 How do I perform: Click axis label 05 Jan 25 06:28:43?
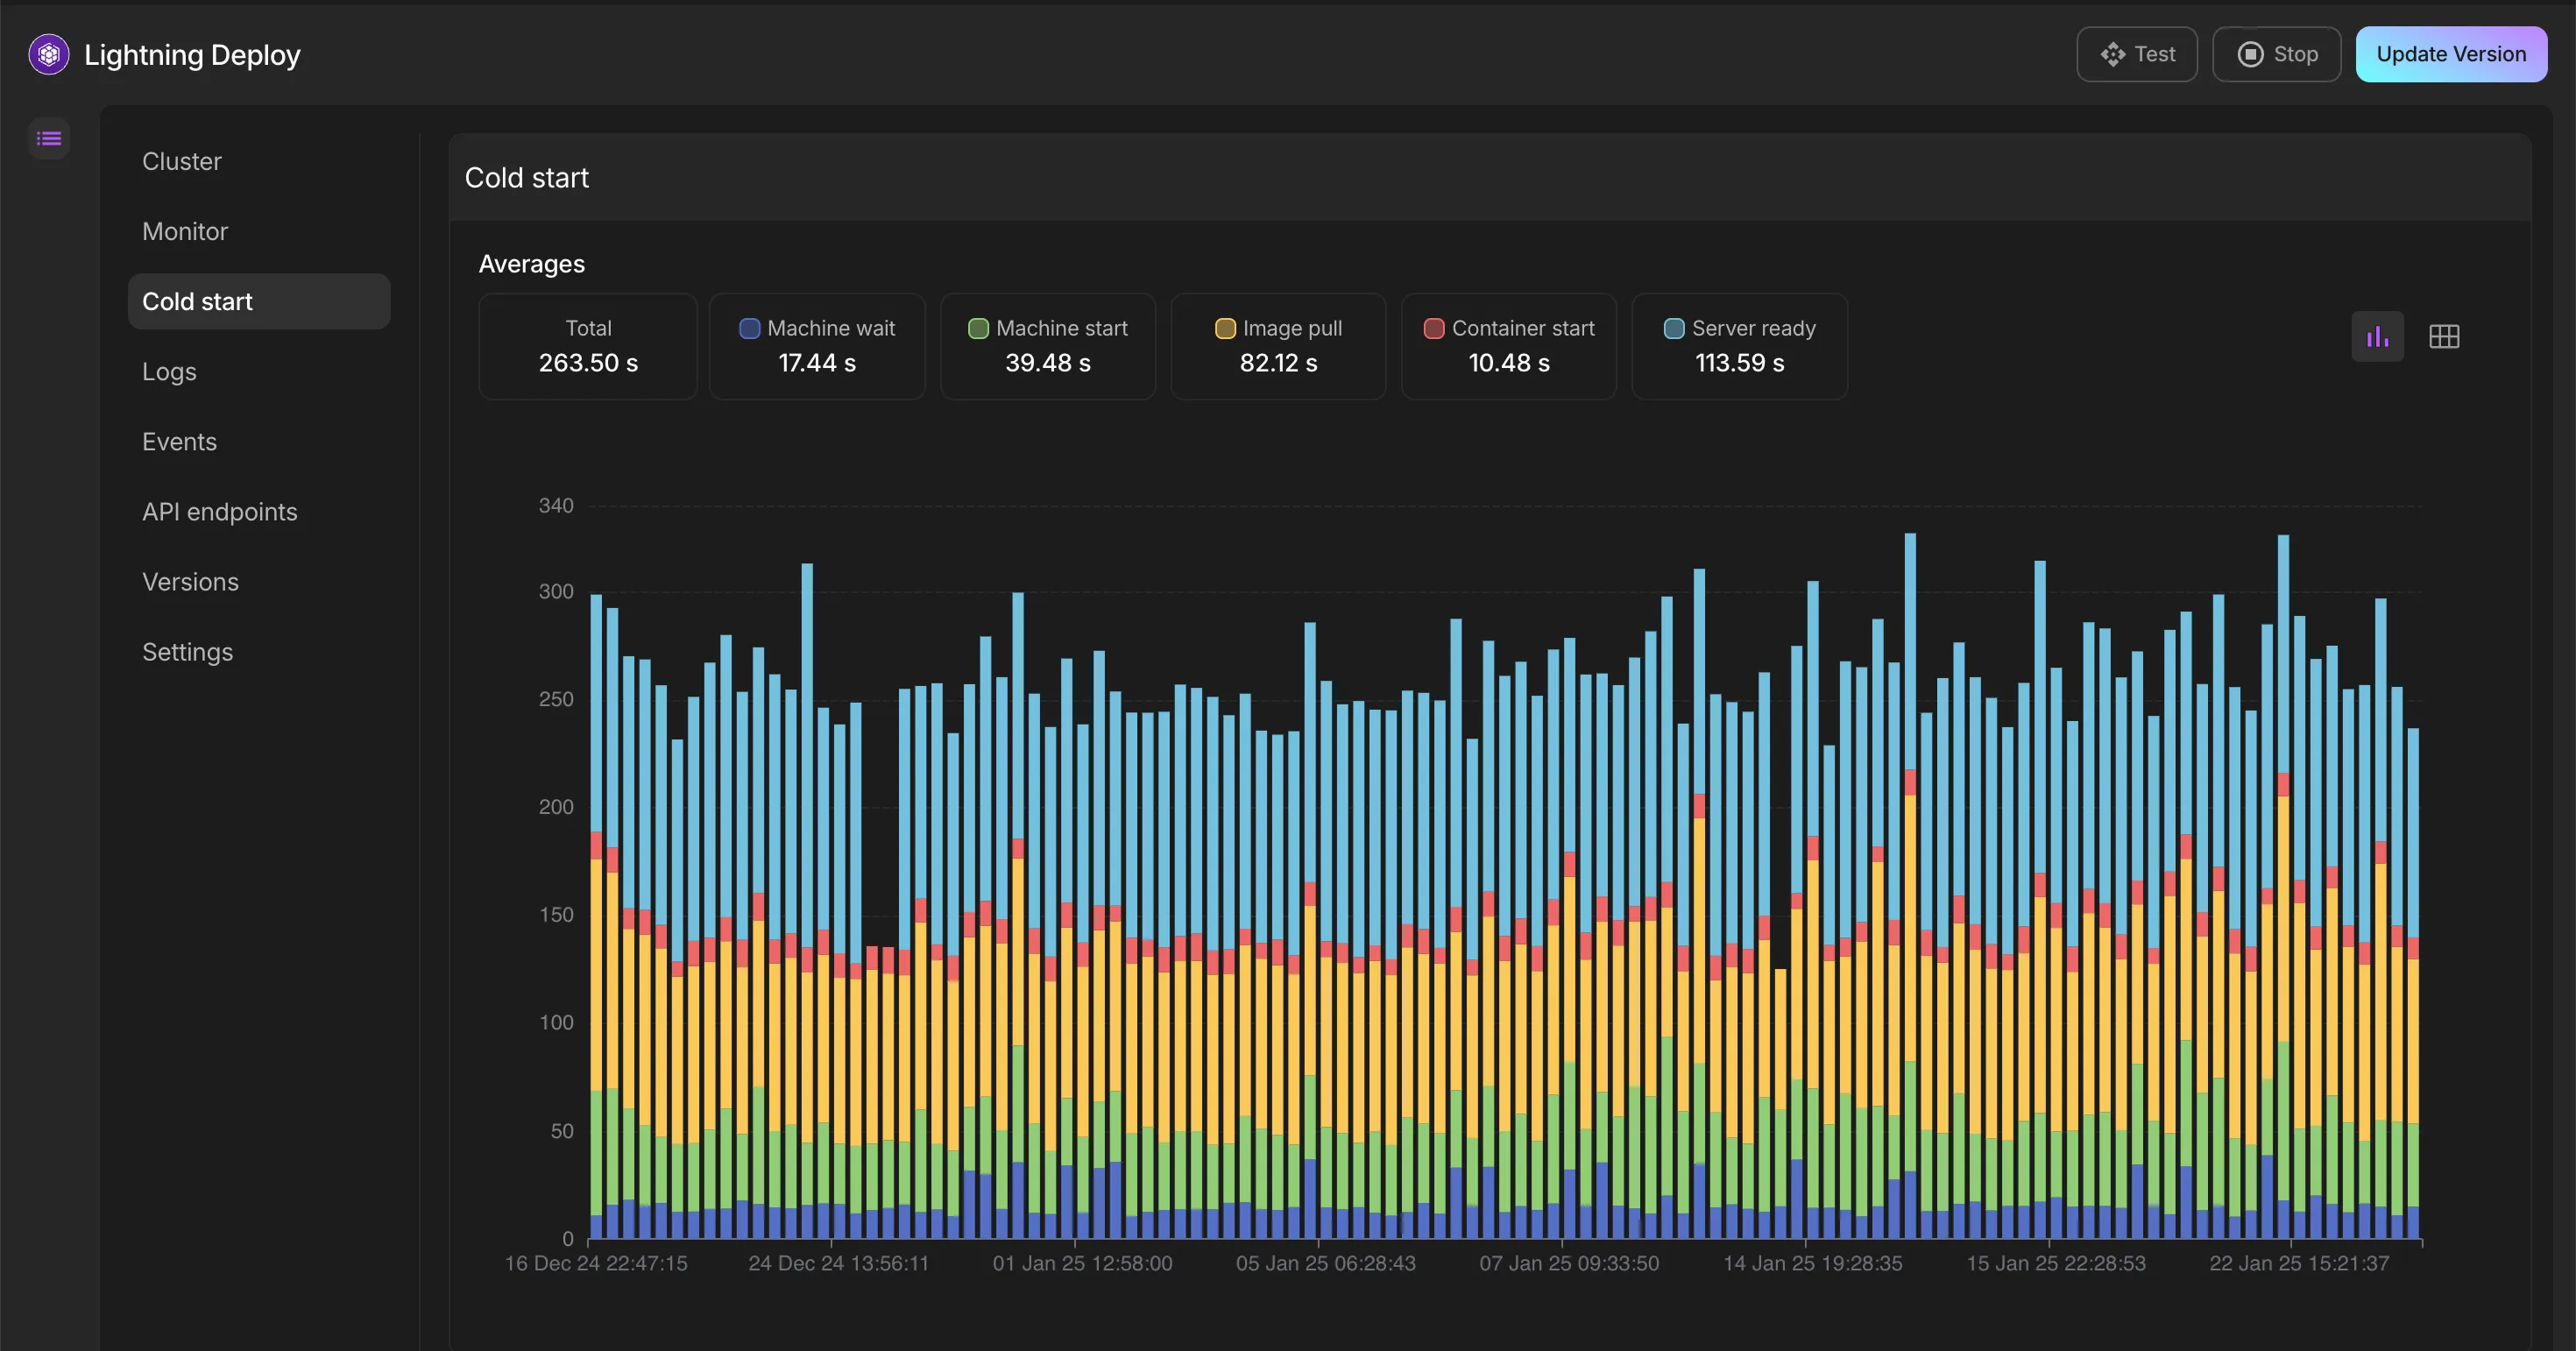(x=1326, y=1263)
